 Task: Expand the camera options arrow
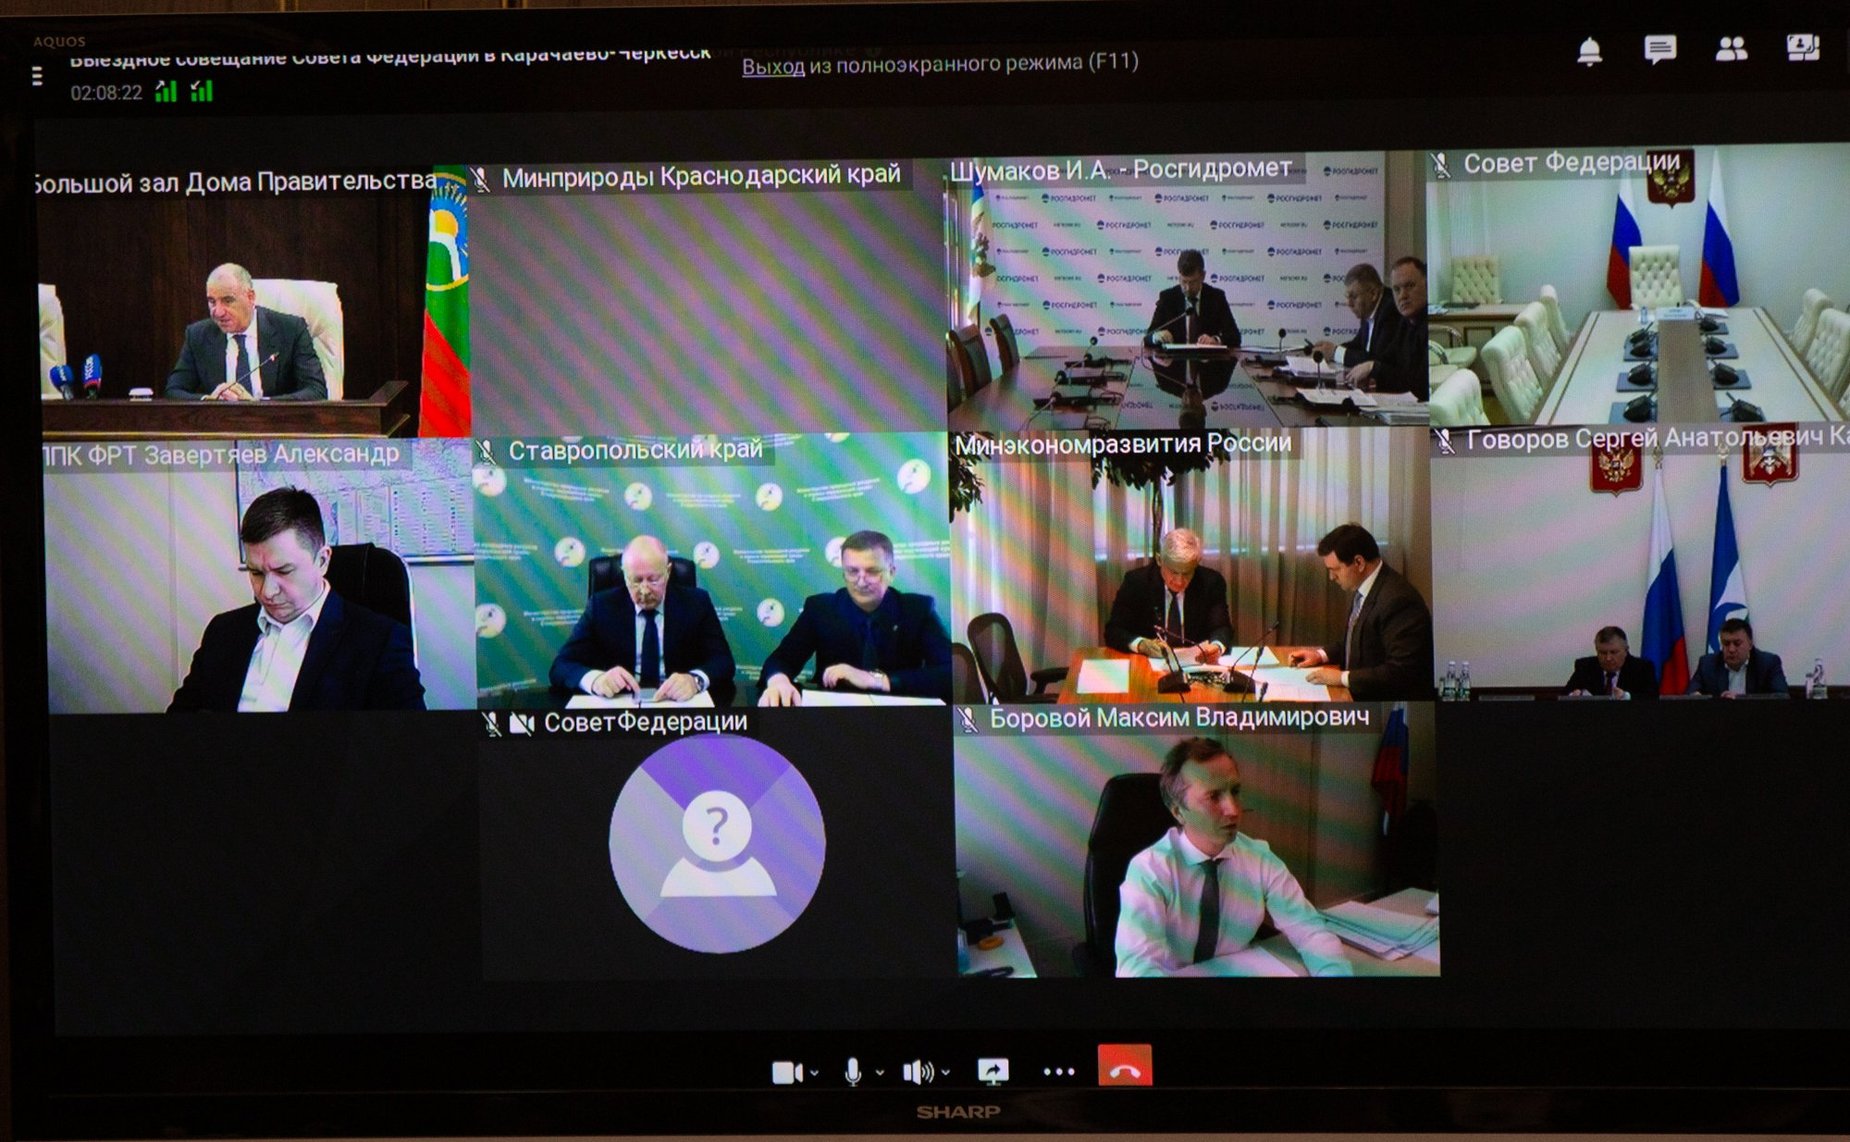point(815,1073)
